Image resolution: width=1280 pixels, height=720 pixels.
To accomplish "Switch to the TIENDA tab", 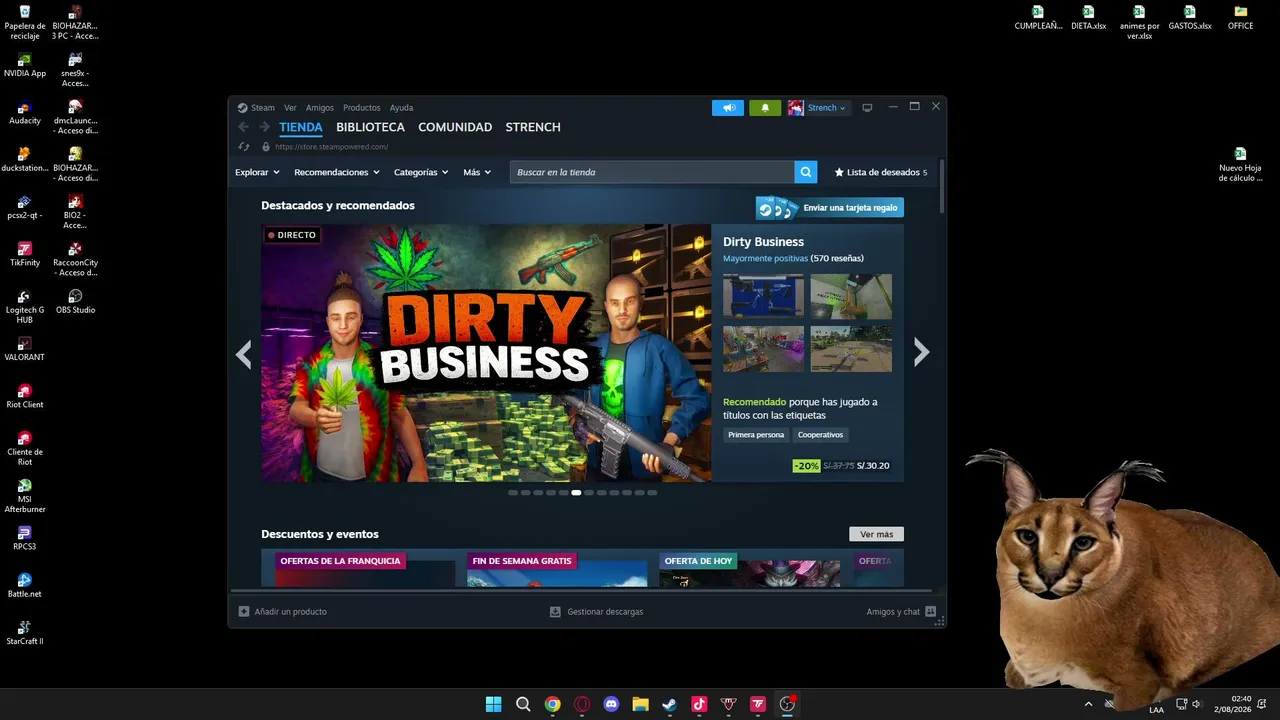I will tap(301, 127).
